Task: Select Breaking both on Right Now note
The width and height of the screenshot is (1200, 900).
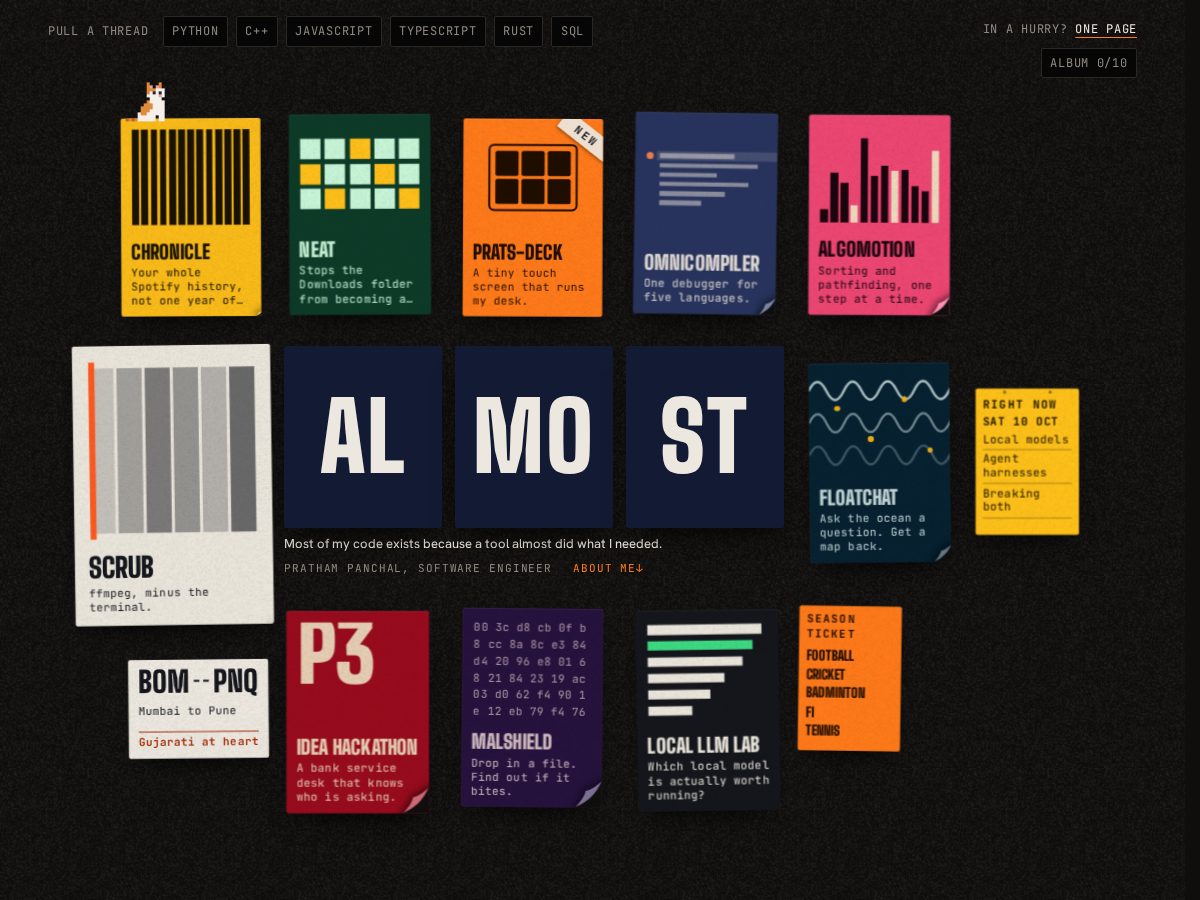Action: pyautogui.click(x=1011, y=500)
